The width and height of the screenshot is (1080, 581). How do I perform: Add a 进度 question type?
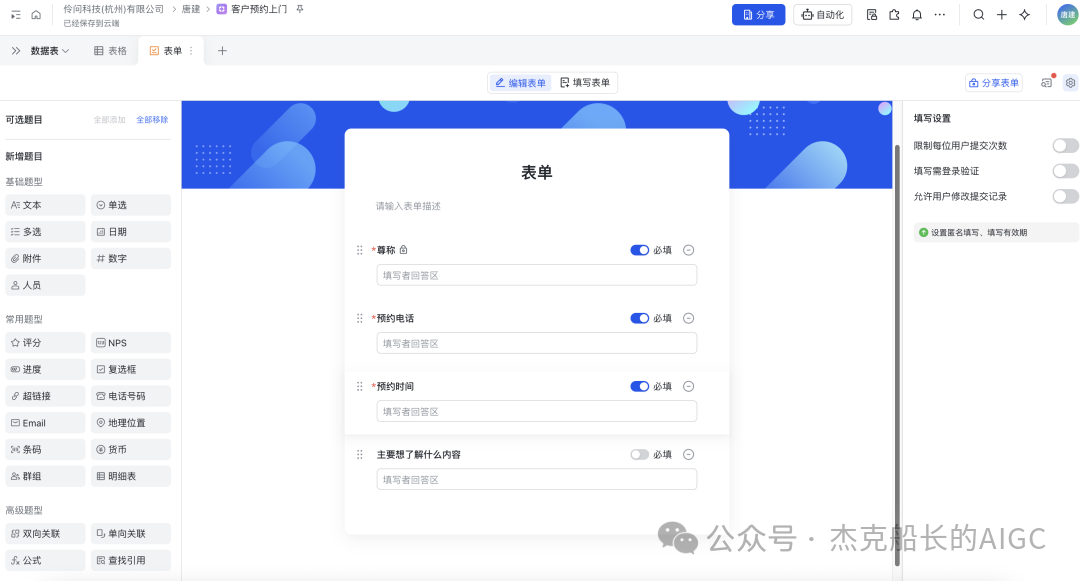pos(45,370)
